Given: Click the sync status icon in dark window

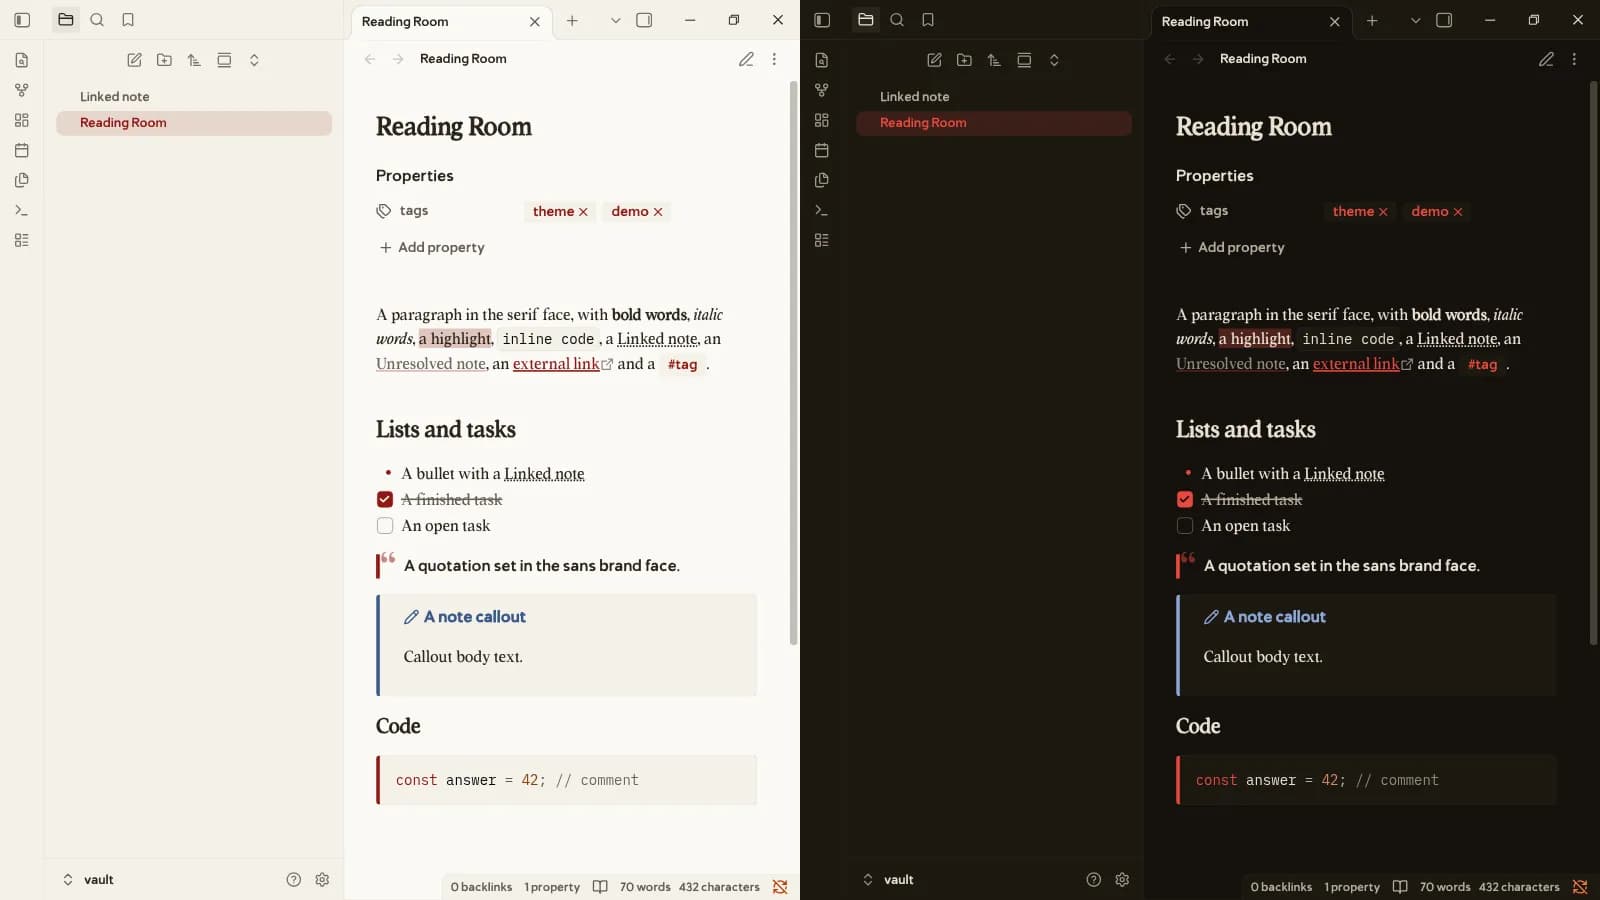Looking at the screenshot, I should (1580, 887).
